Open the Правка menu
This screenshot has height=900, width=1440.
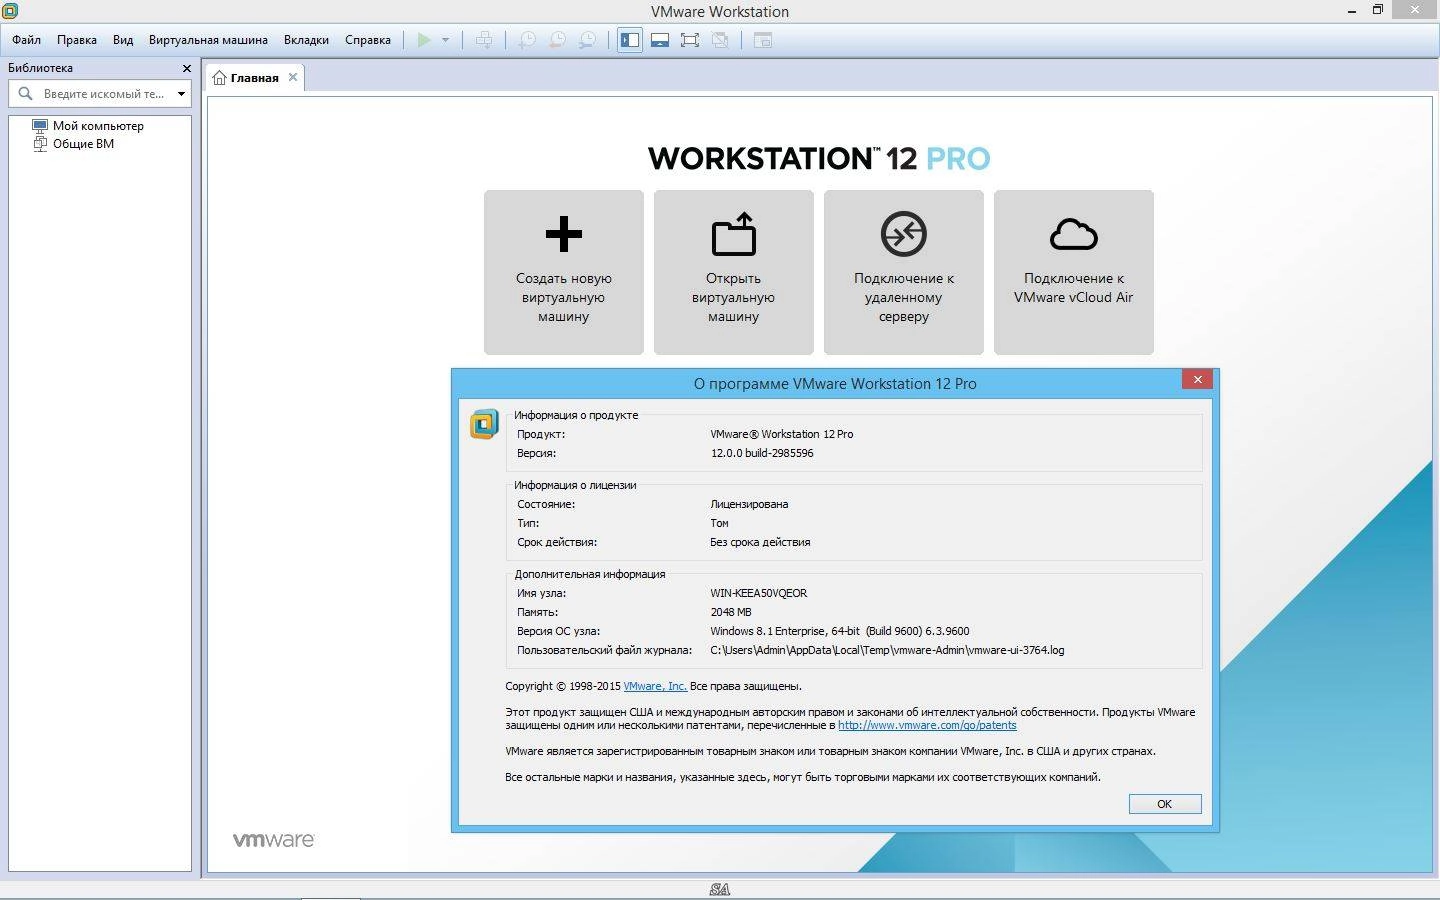coord(77,40)
